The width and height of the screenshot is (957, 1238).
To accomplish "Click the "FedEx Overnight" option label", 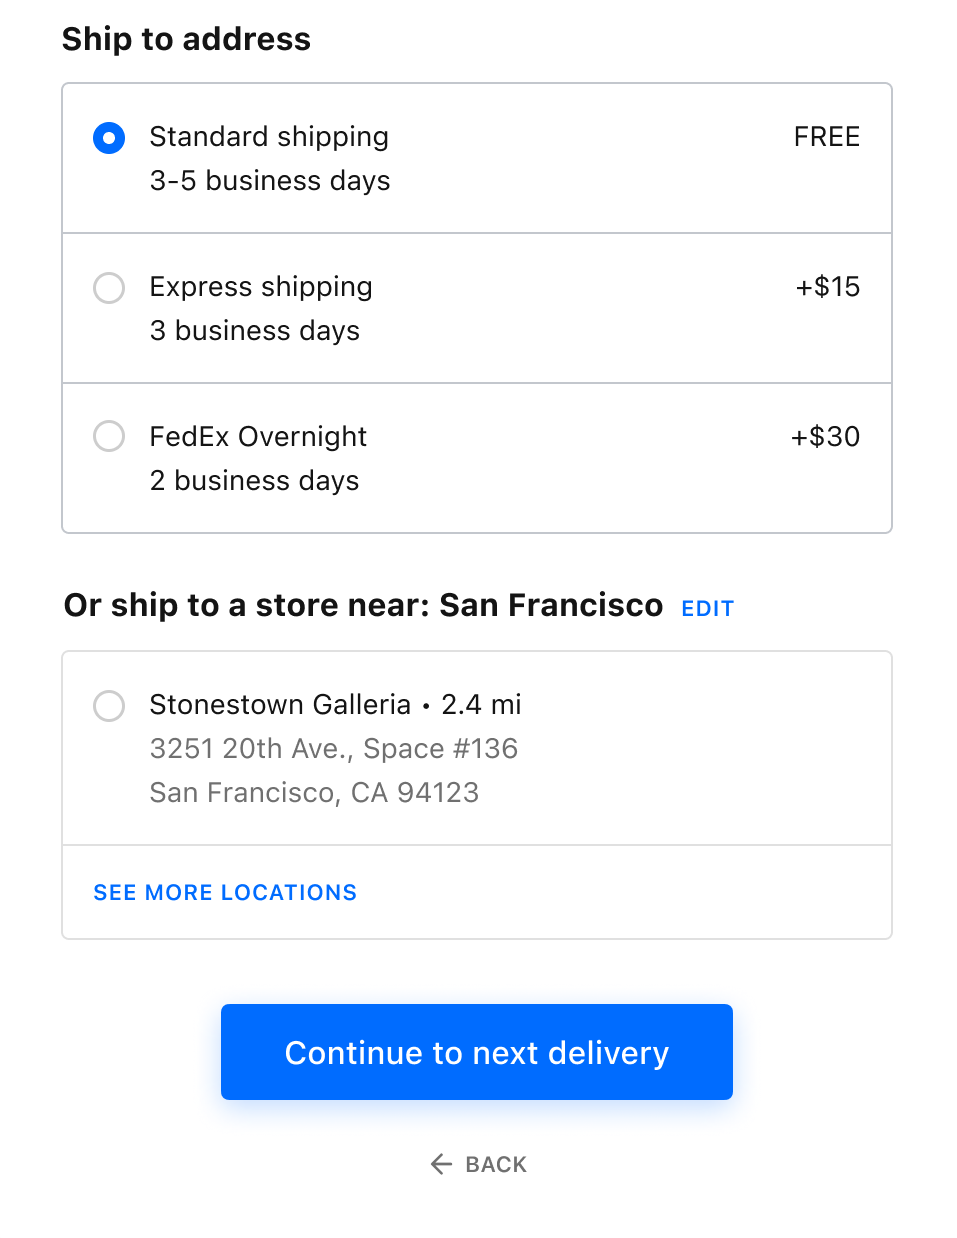I will 258,437.
